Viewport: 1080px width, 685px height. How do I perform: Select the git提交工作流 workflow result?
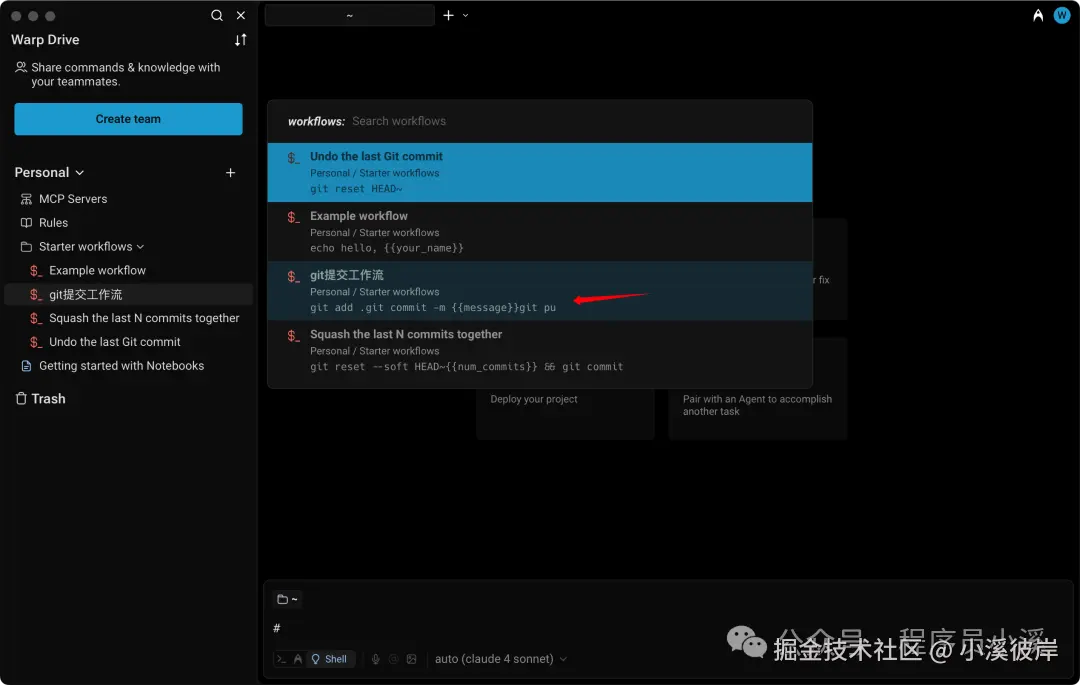pos(540,291)
